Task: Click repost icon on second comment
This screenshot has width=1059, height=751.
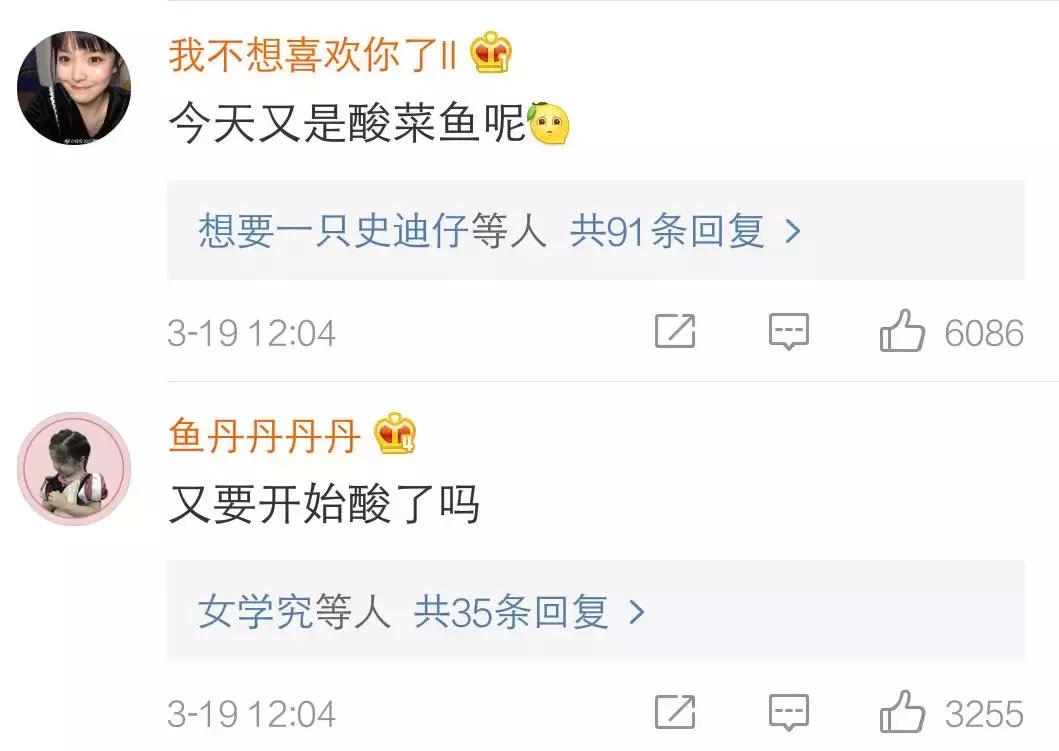Action: click(x=675, y=712)
